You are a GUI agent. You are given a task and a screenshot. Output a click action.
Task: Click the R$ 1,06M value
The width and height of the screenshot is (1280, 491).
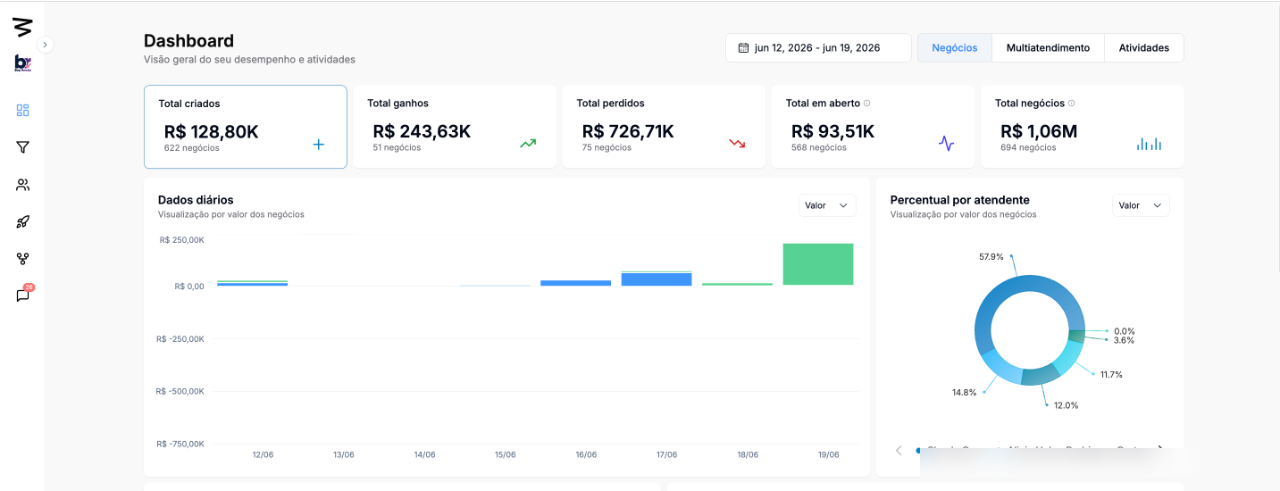(x=1039, y=131)
